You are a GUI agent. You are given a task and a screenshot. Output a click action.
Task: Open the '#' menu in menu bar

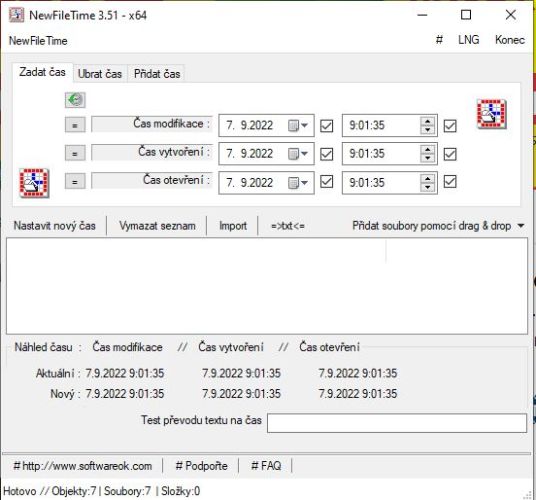[x=439, y=40]
